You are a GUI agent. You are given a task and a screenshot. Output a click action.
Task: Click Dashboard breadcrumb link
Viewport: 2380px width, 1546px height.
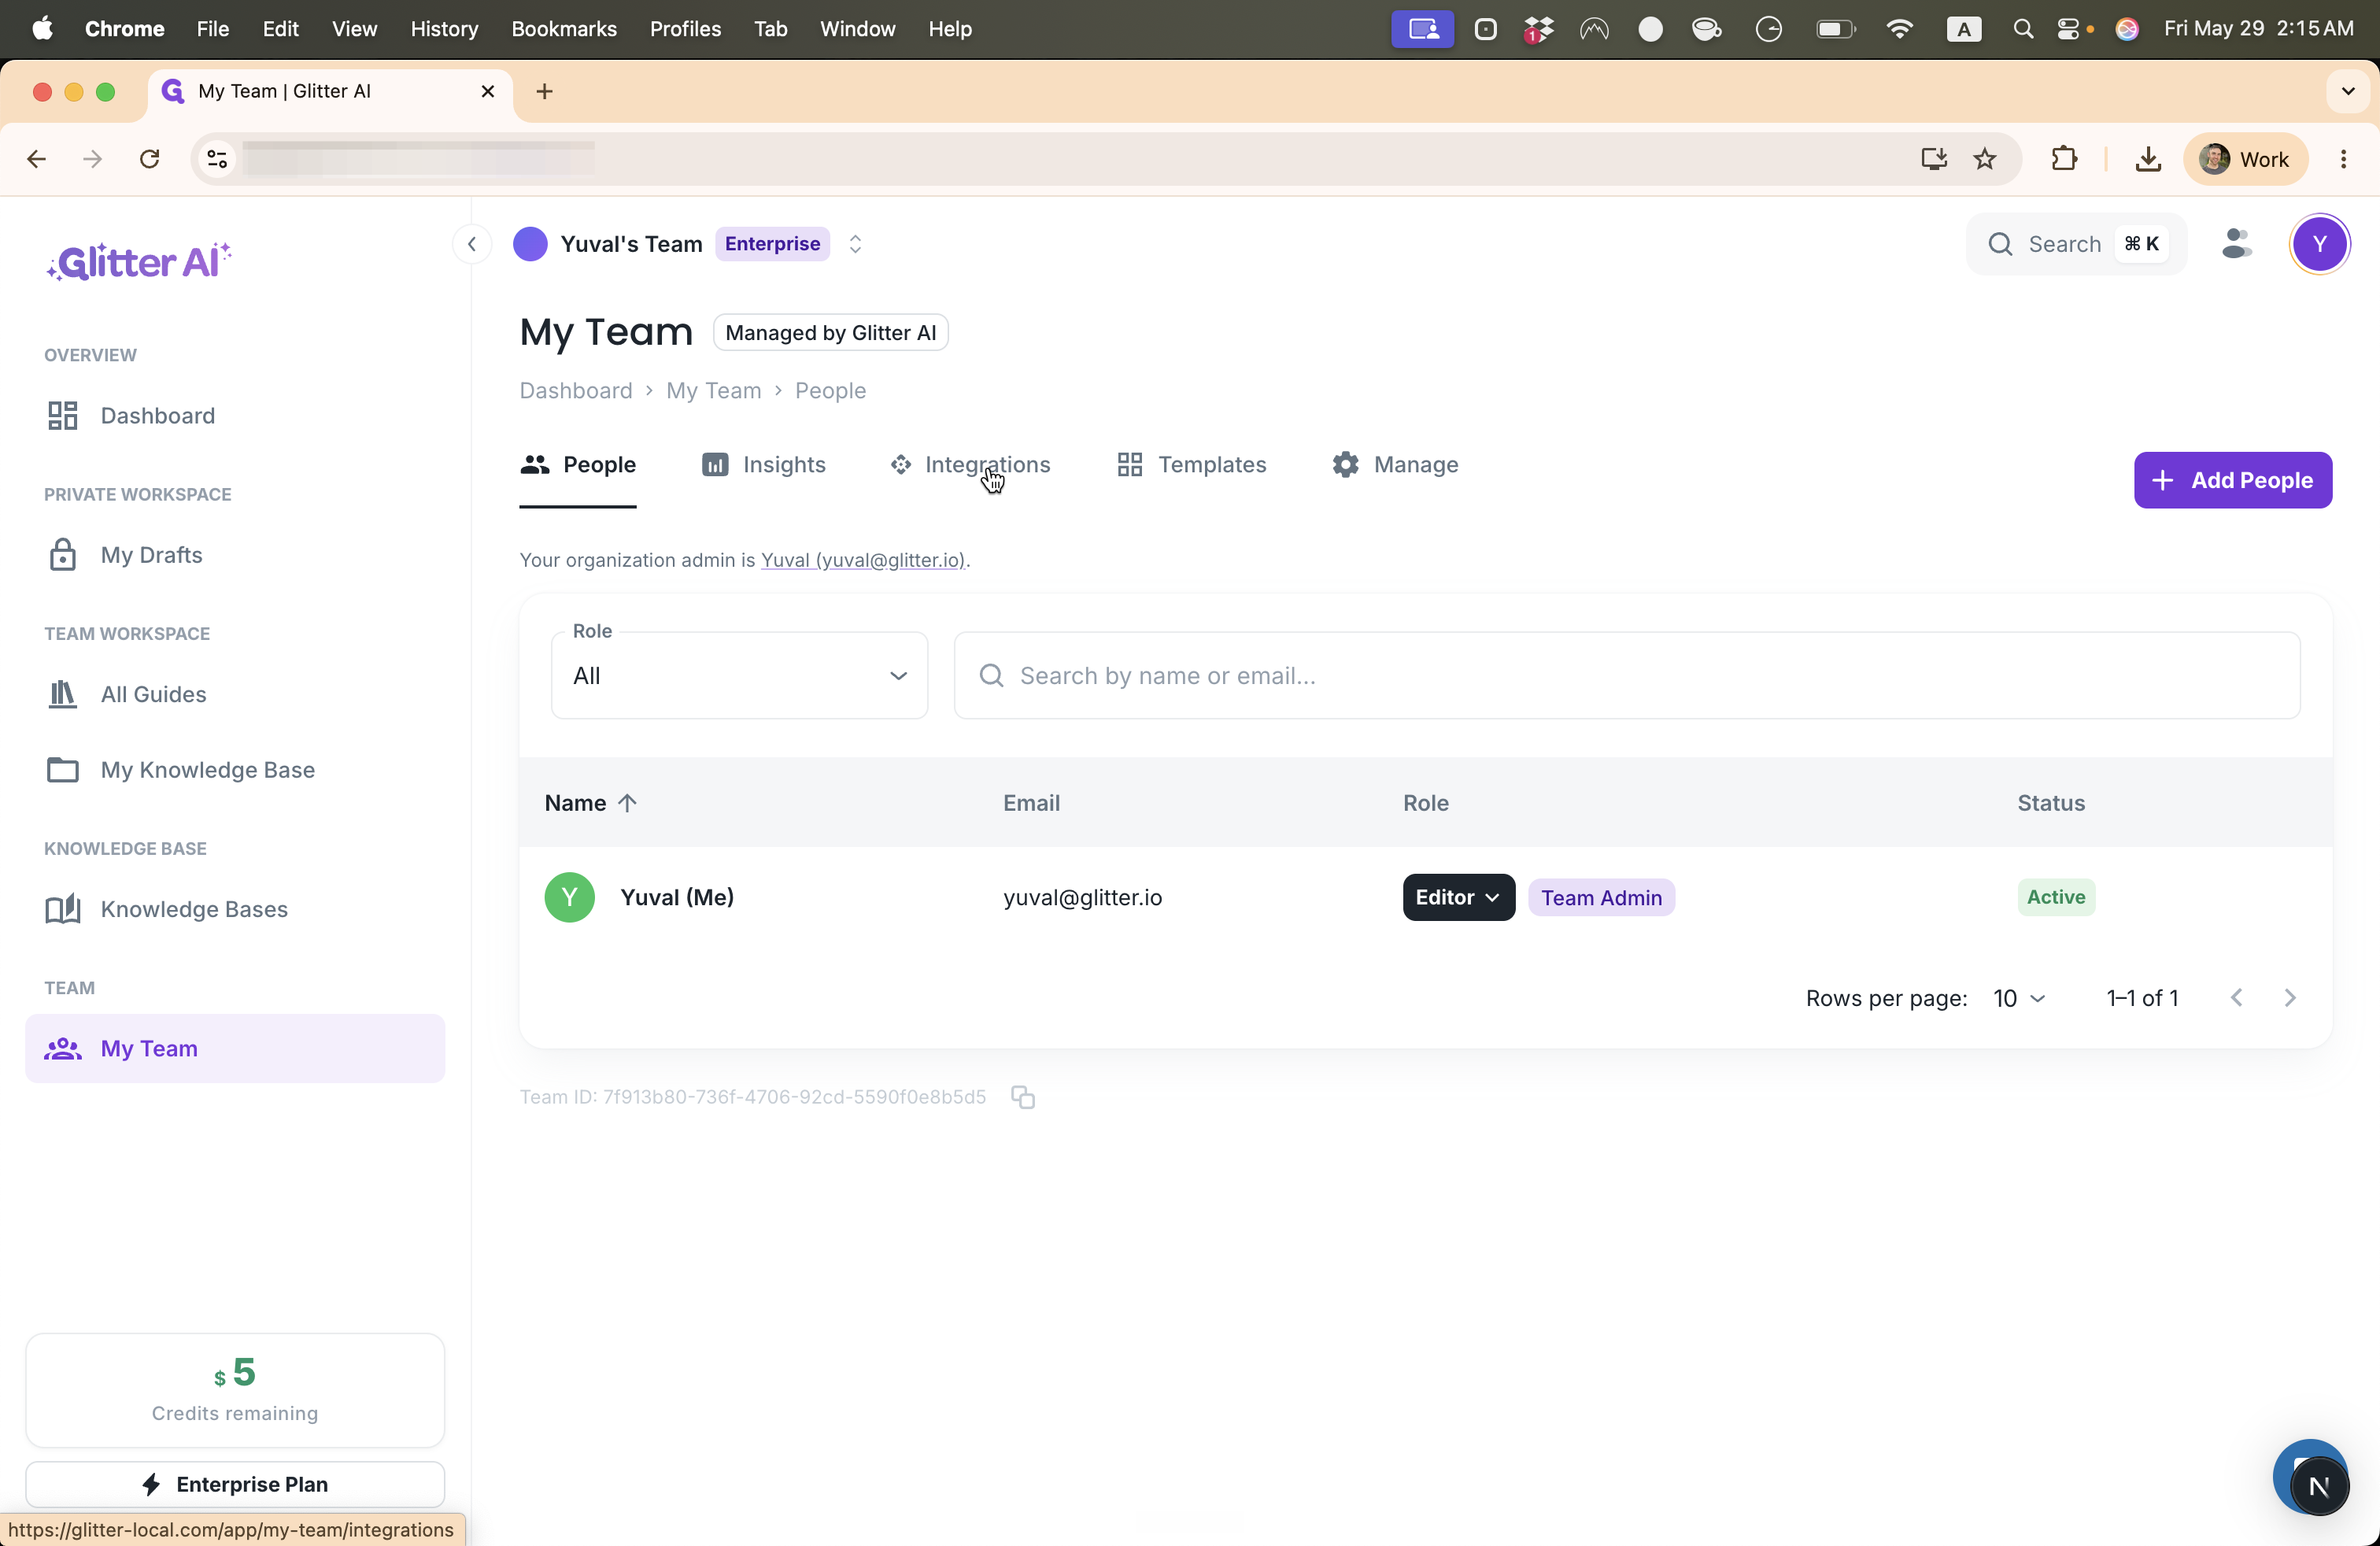click(576, 391)
